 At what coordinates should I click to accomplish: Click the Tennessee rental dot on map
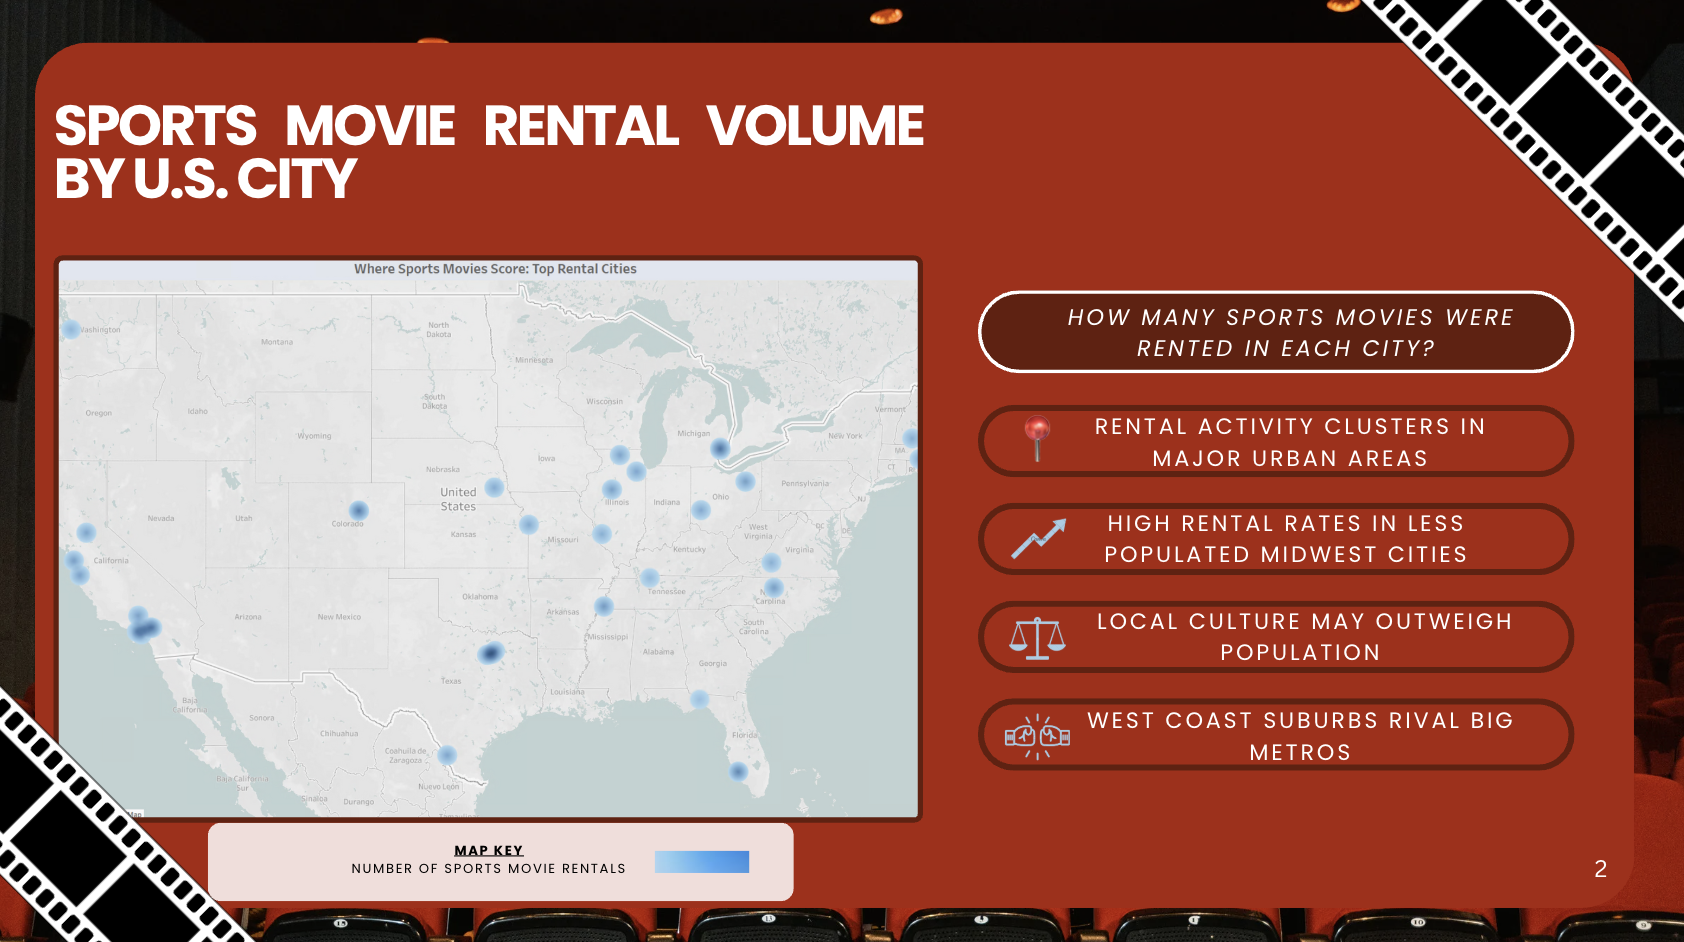[650, 578]
